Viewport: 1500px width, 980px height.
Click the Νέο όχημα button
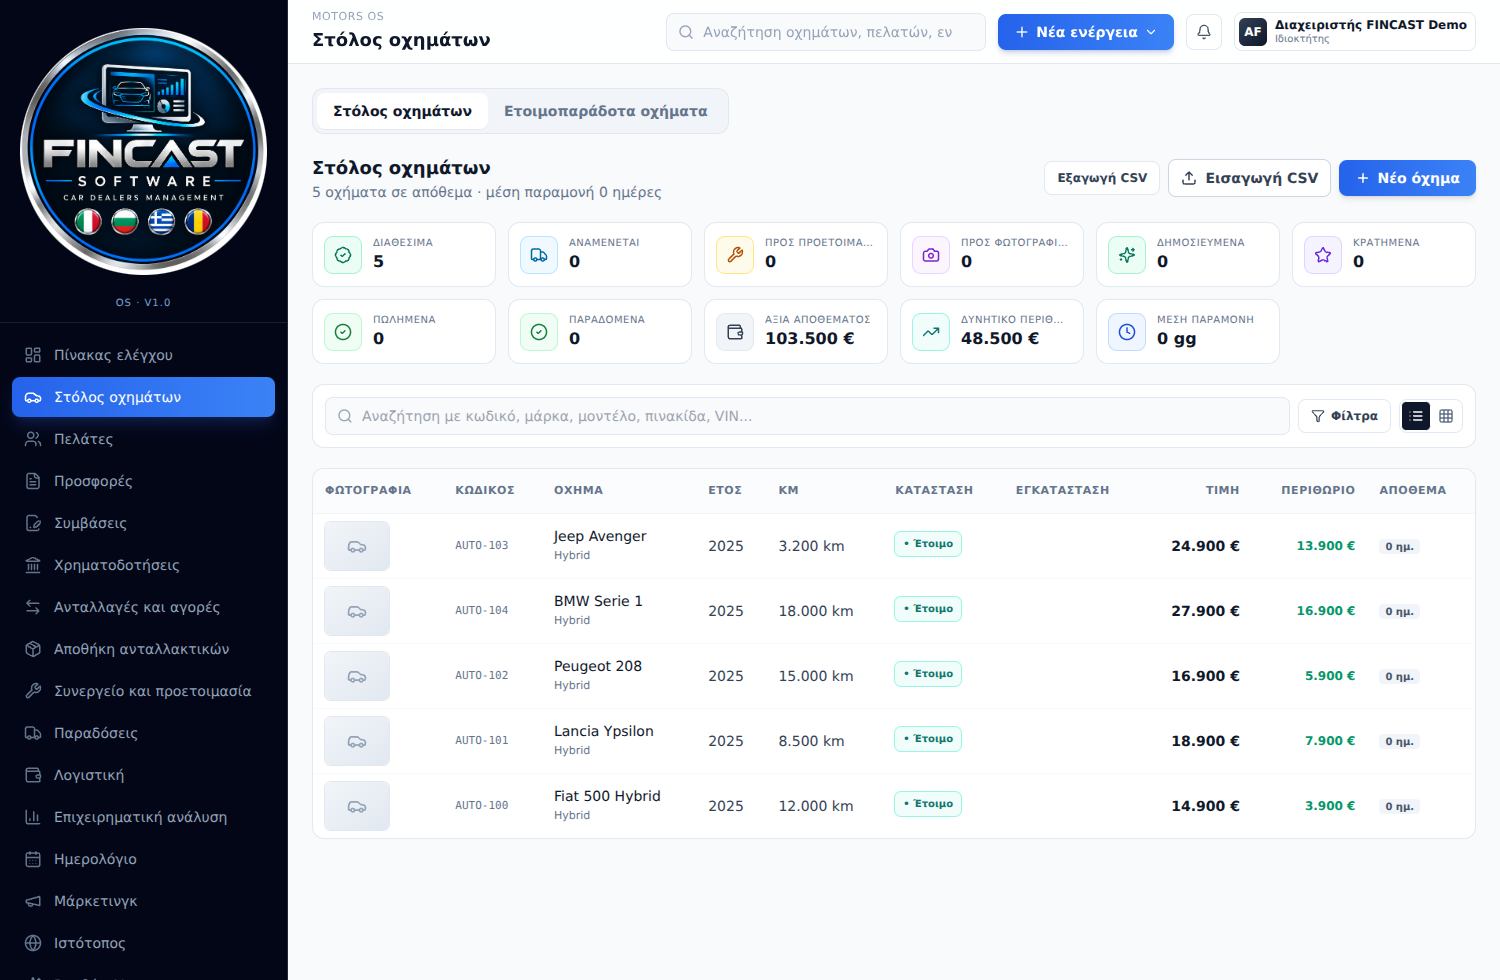coord(1407,178)
